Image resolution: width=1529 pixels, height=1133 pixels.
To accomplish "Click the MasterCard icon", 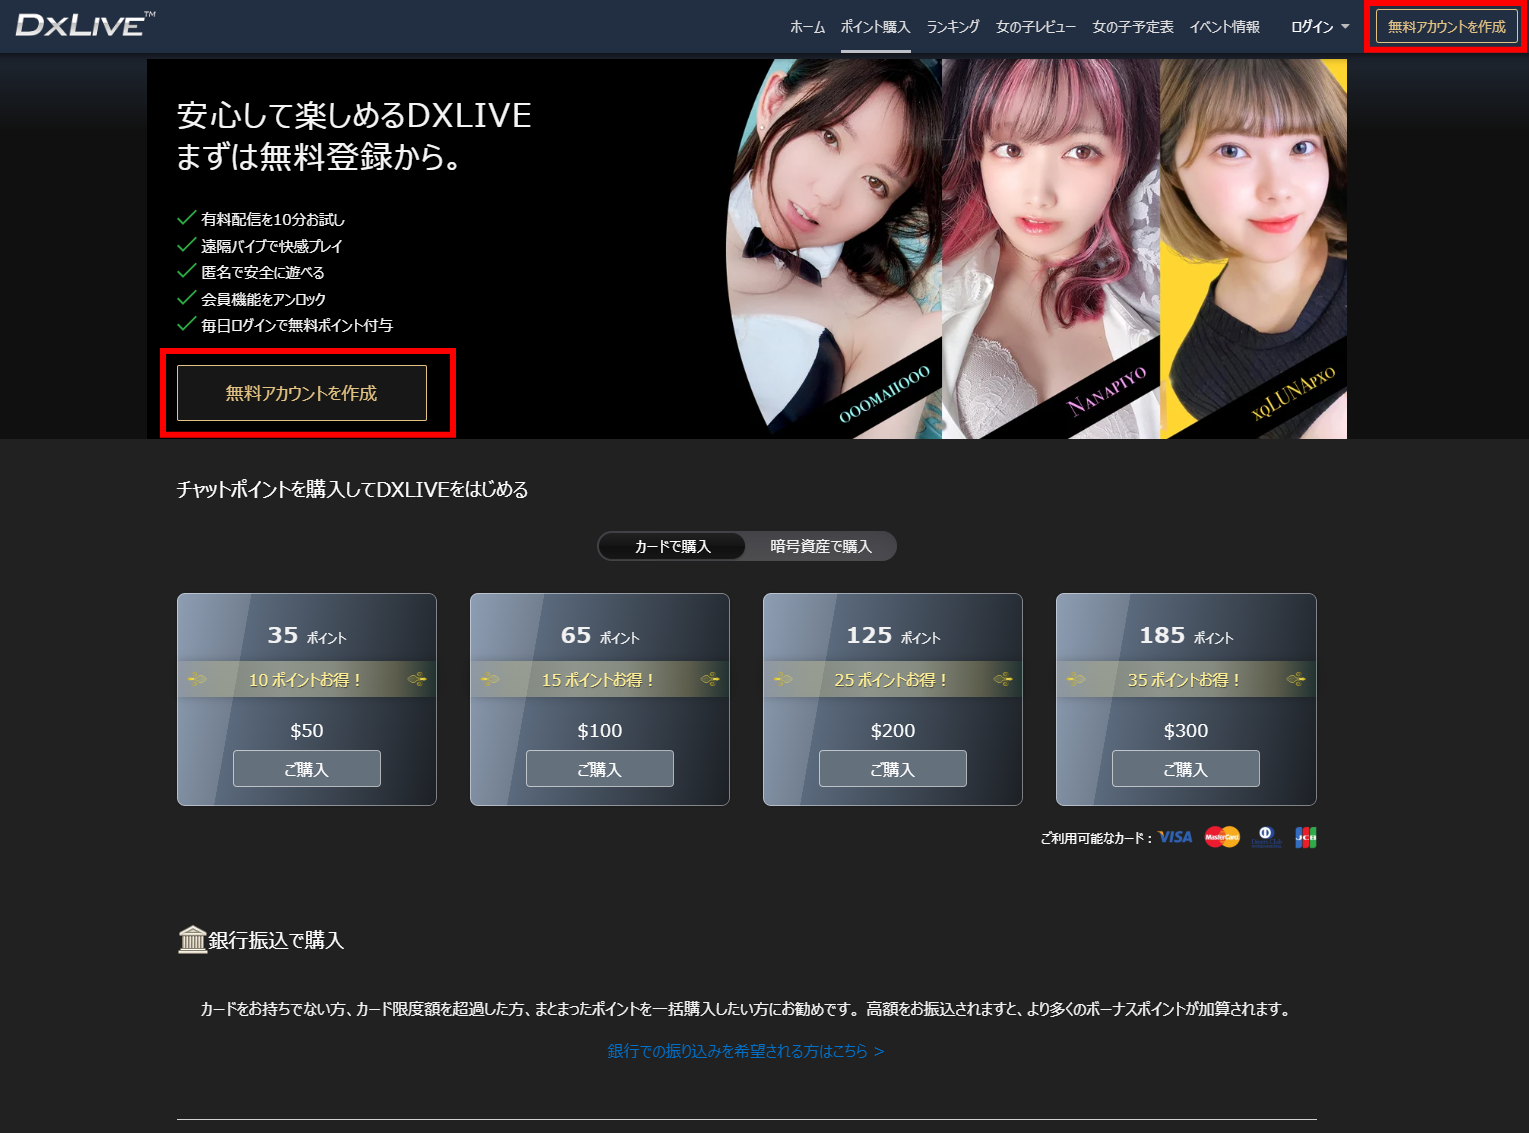I will pos(1221,837).
